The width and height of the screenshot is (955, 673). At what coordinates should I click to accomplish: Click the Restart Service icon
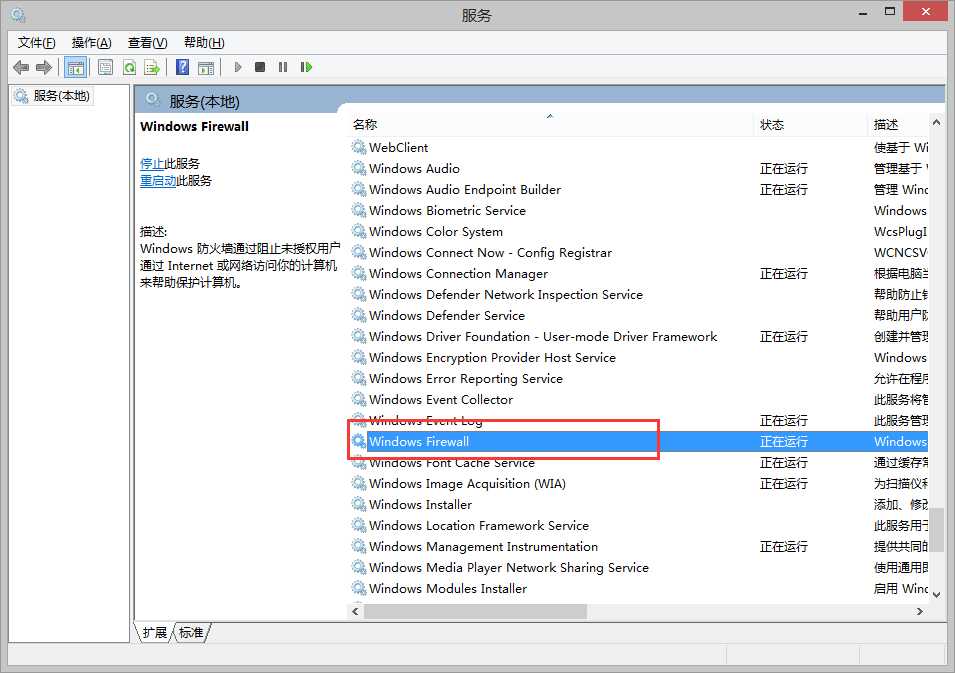click(306, 67)
